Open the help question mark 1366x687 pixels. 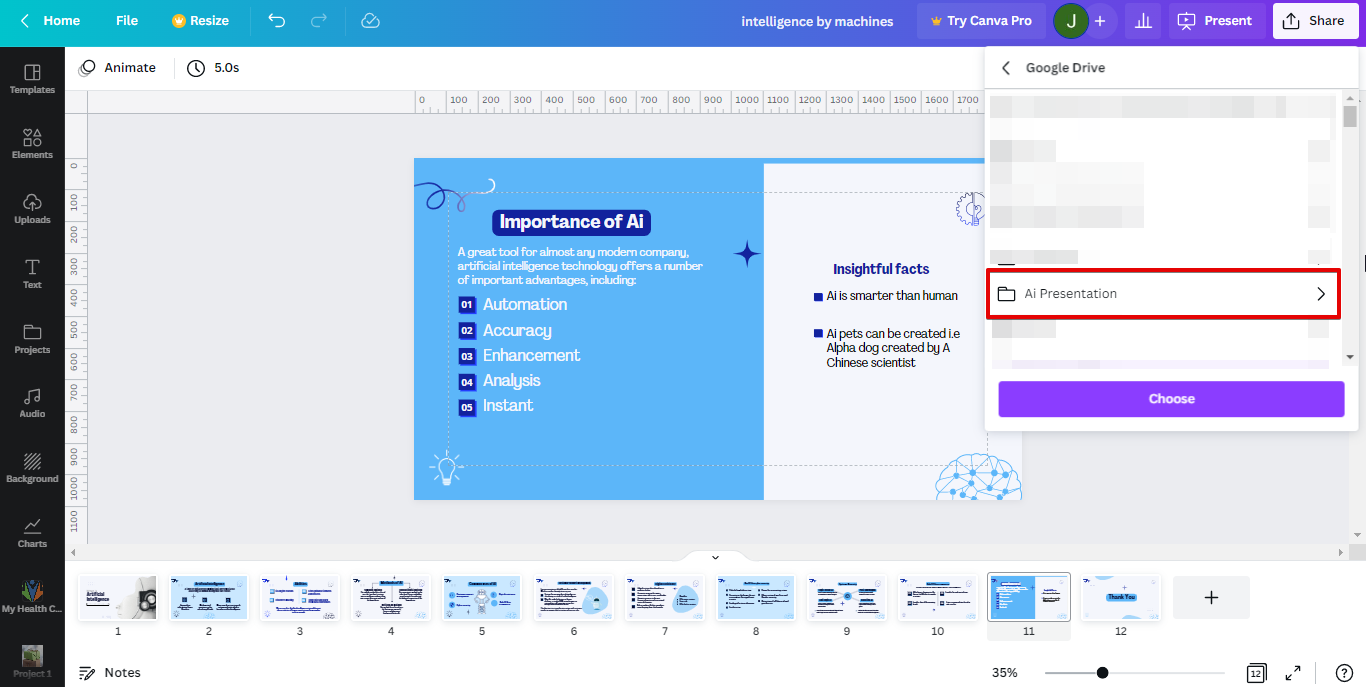[1345, 673]
